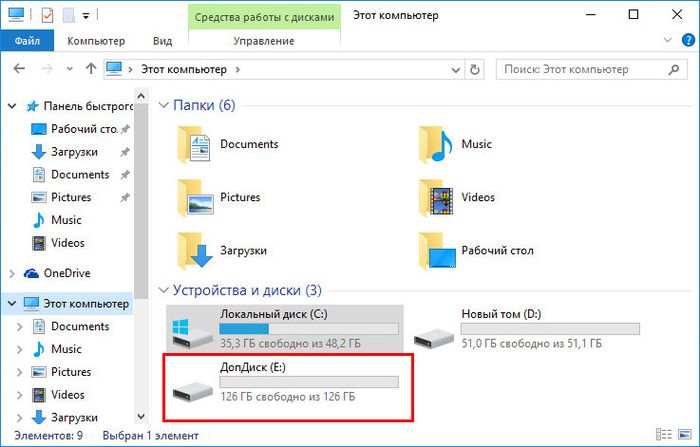This screenshot has height=447, width=700.
Task: Go up one level with up arrow
Action: point(91,68)
